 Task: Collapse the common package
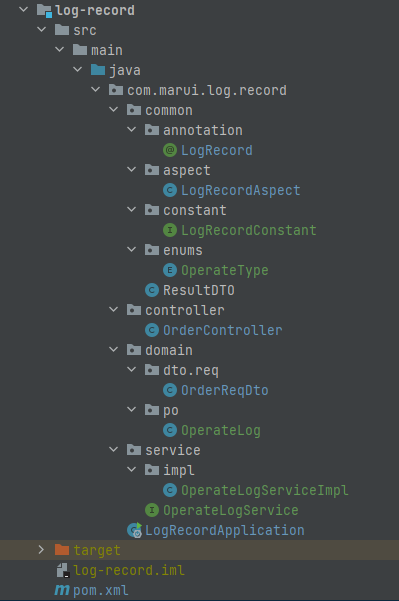click(x=114, y=110)
